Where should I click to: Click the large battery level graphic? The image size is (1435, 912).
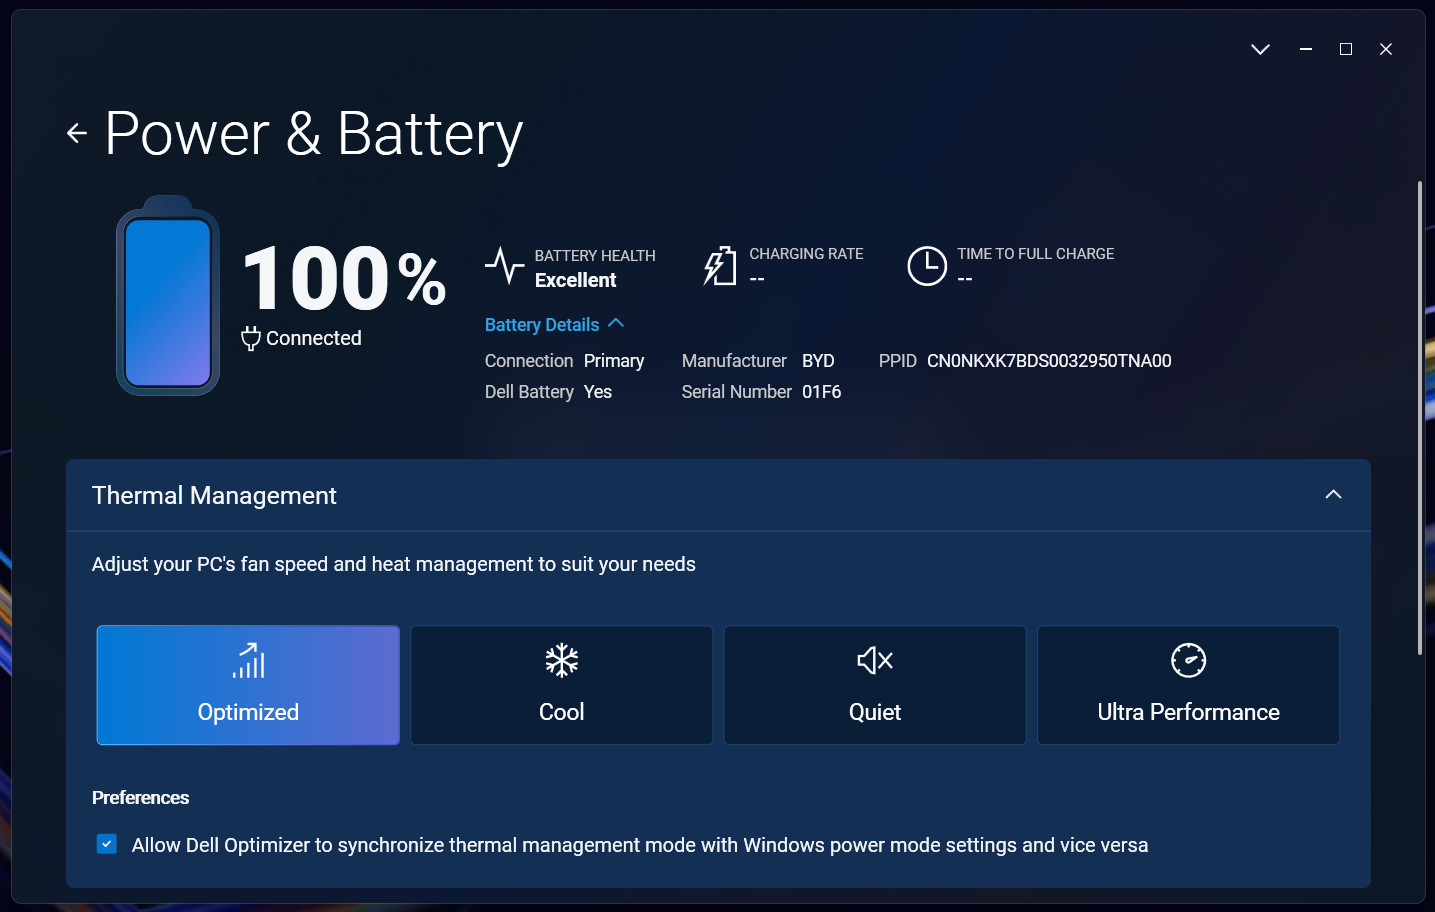click(168, 295)
